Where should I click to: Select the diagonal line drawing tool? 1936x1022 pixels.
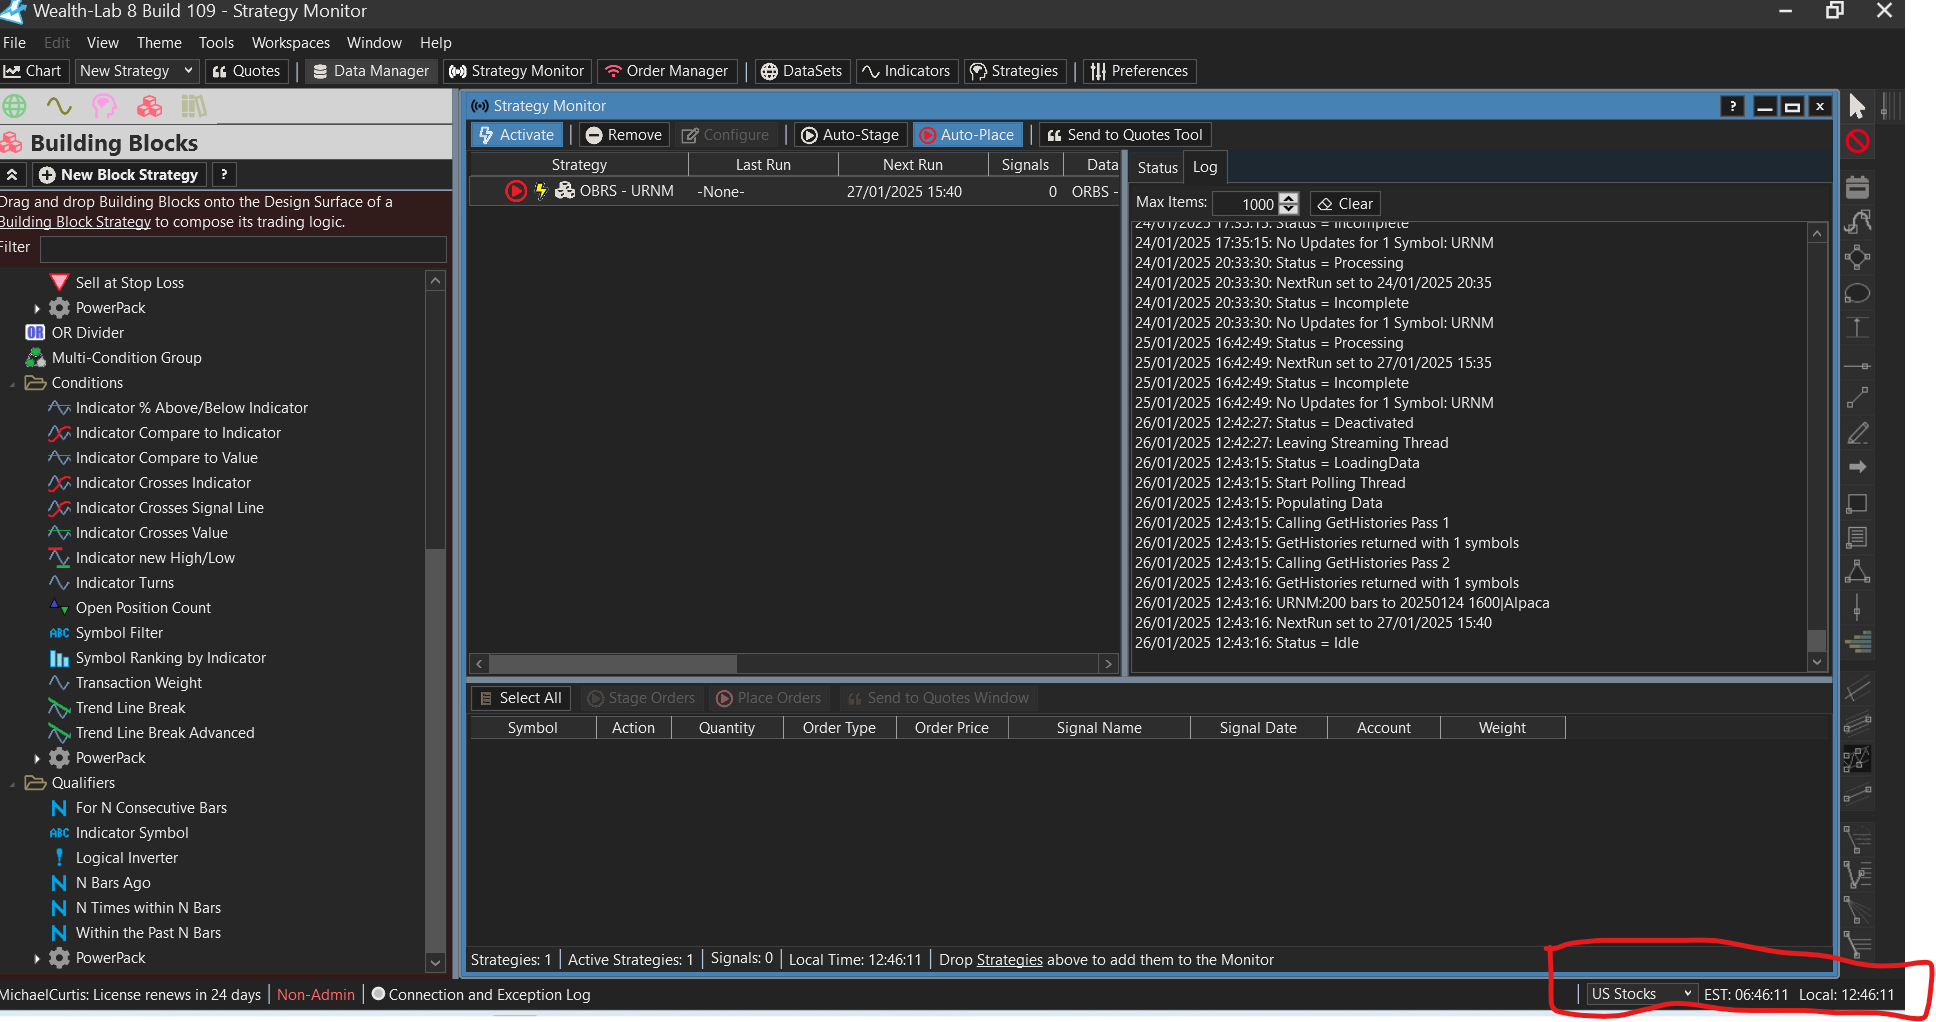(1857, 398)
